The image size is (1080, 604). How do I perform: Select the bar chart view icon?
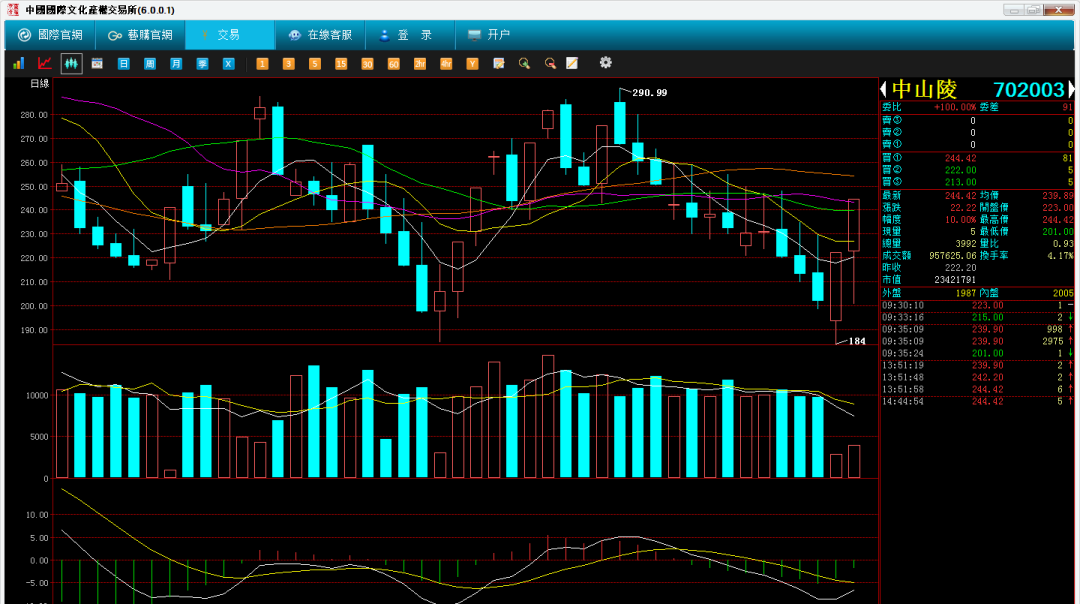coord(19,63)
